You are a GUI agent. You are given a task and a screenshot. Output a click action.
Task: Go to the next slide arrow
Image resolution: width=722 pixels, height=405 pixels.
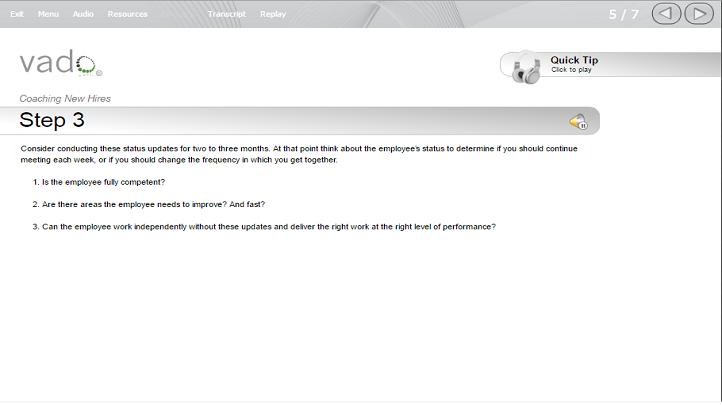point(699,14)
